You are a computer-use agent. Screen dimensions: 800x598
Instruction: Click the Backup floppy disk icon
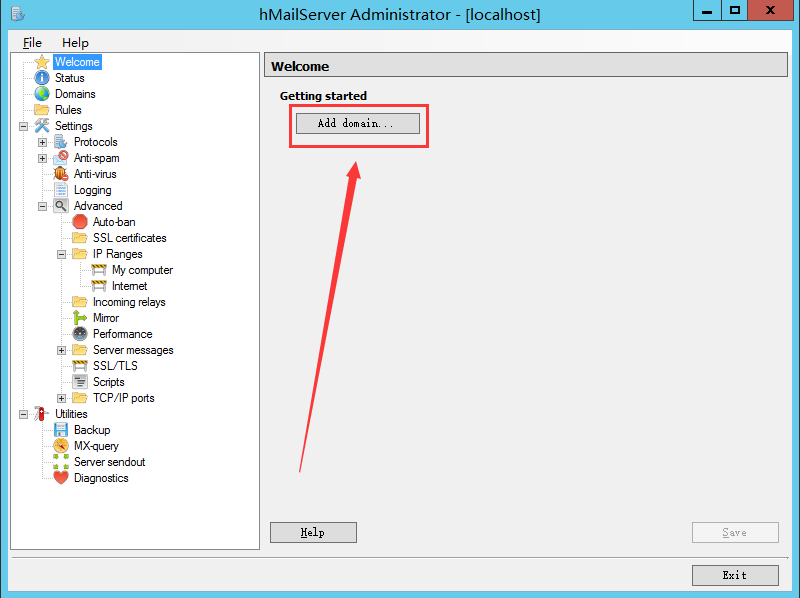click(61, 430)
